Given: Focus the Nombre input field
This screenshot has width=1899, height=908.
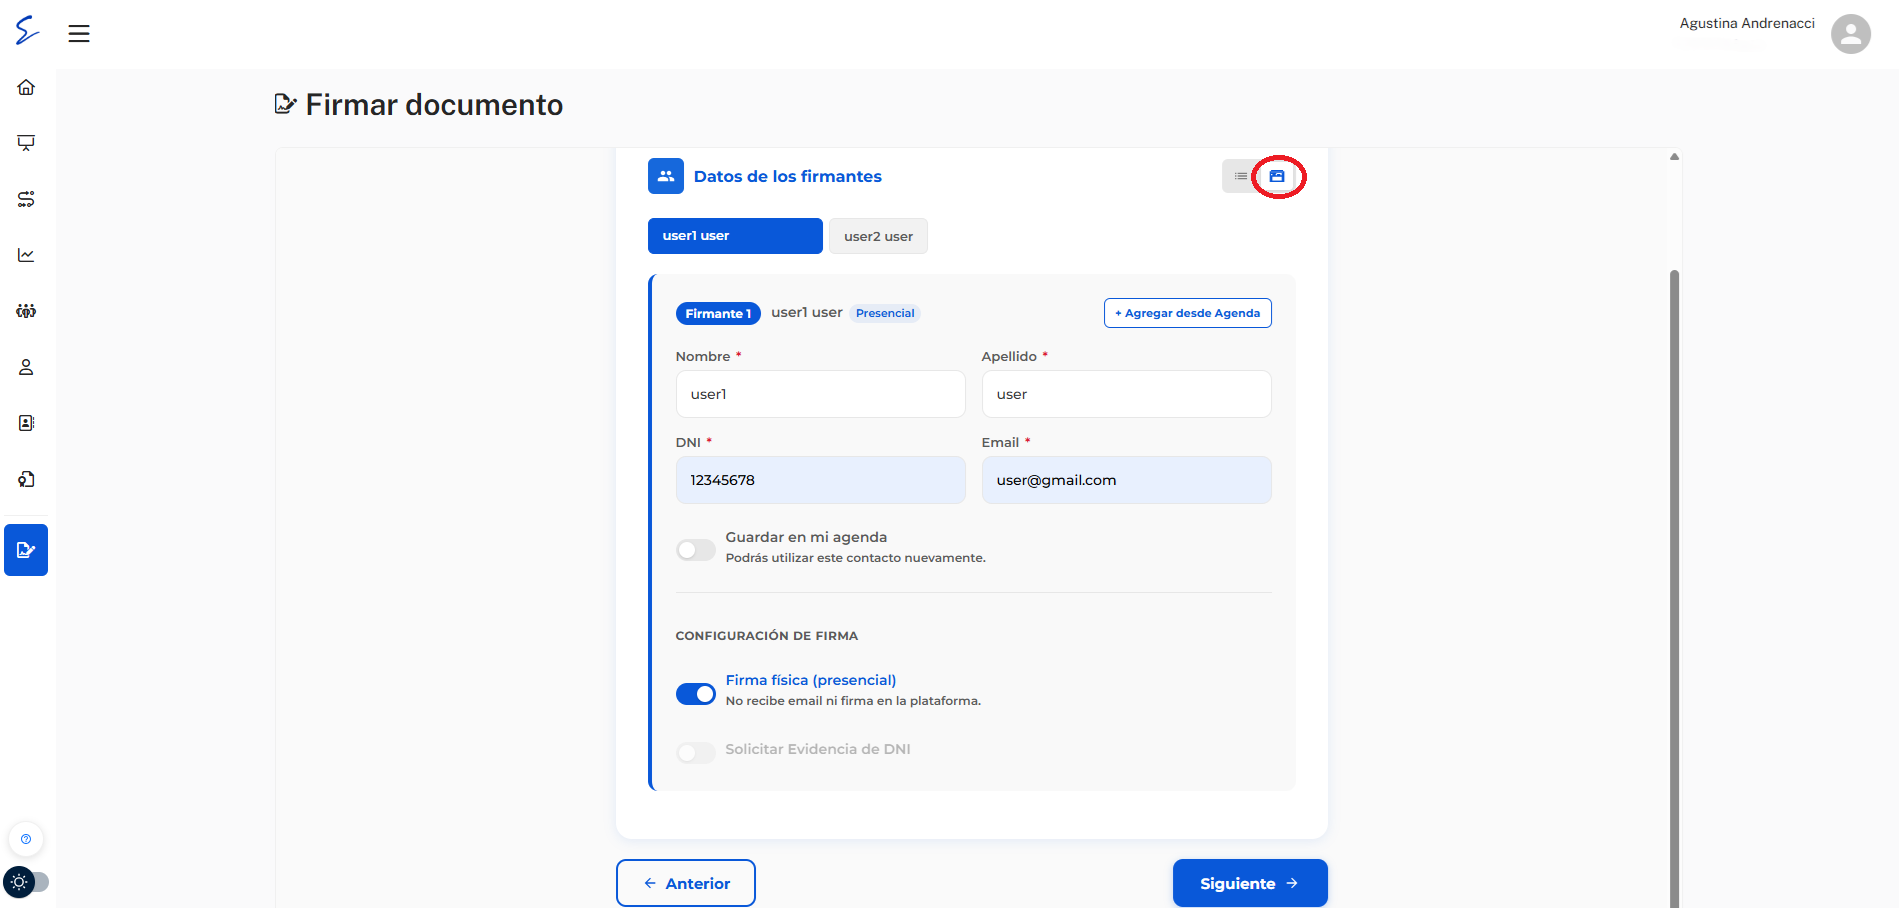Looking at the screenshot, I should coord(821,394).
